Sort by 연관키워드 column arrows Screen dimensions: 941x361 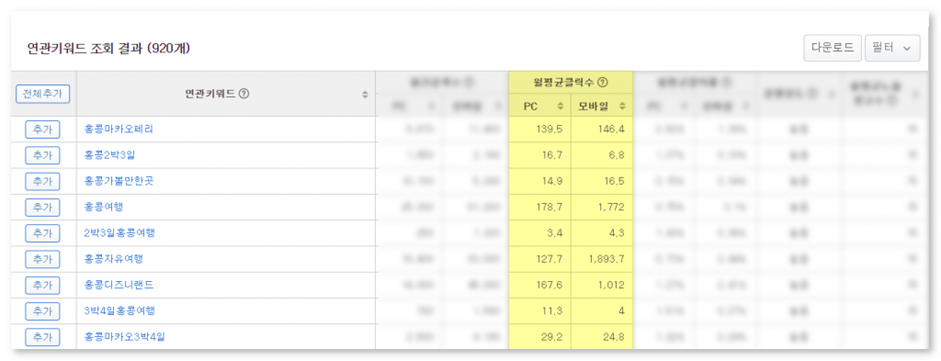coord(365,94)
